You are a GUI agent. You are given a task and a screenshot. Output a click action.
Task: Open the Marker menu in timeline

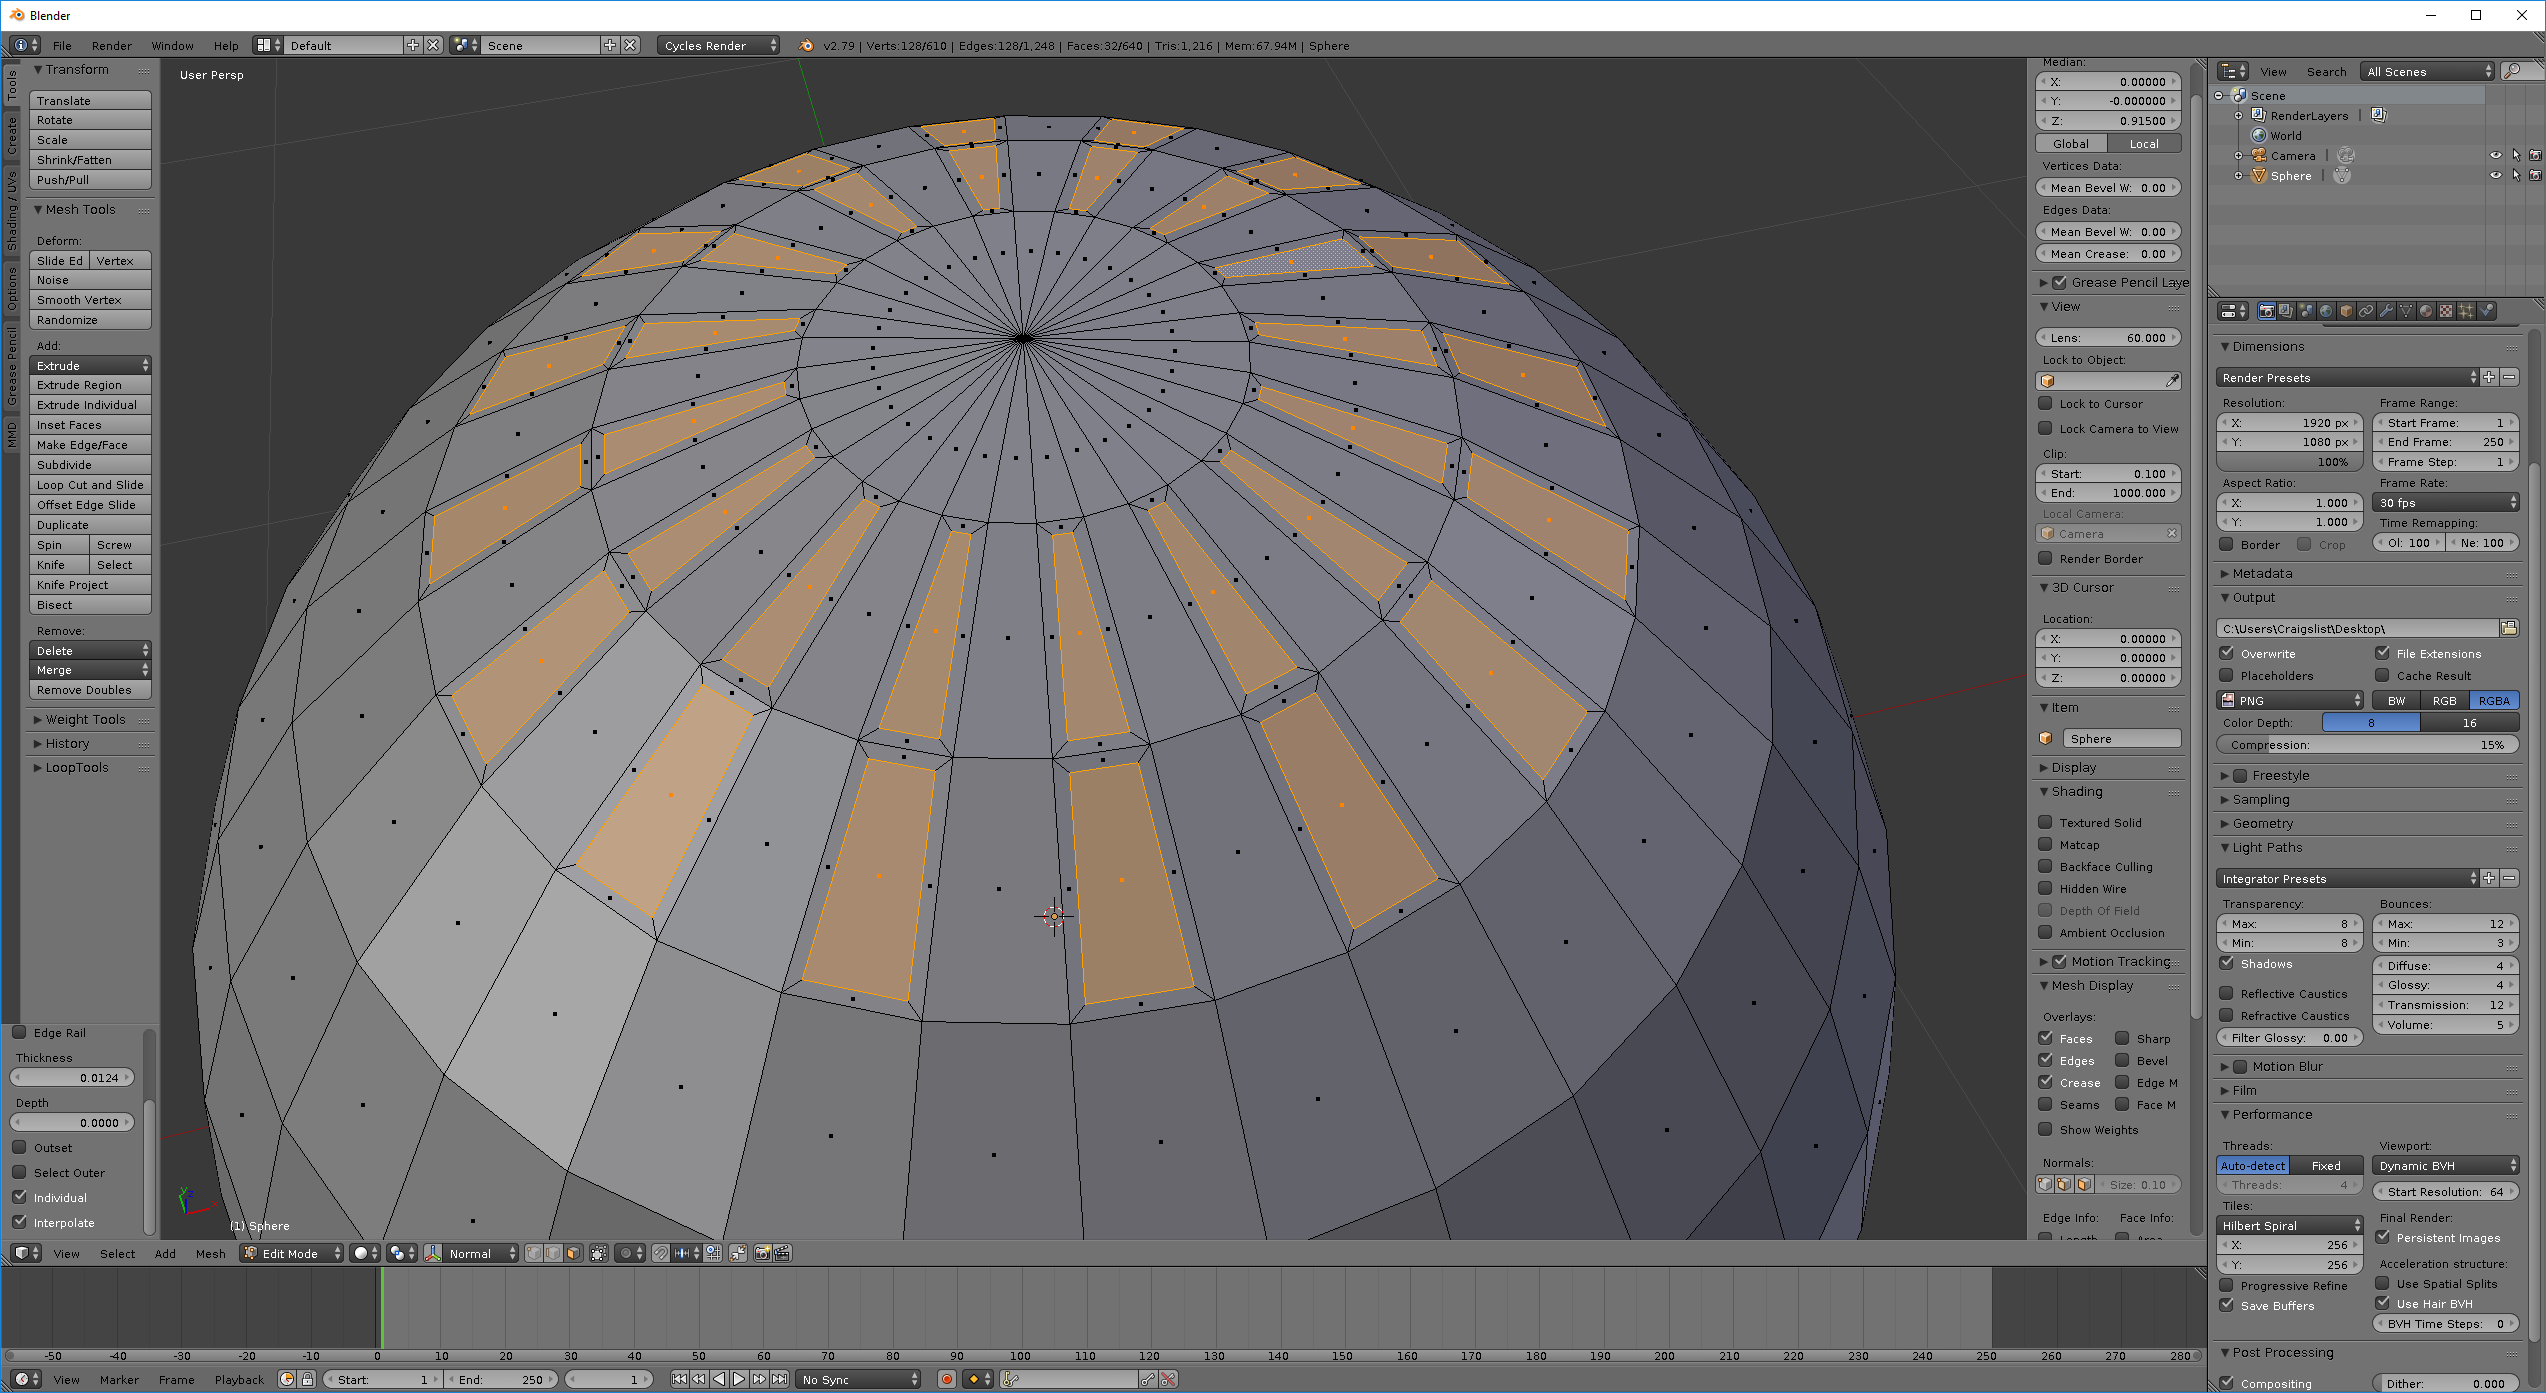click(119, 1379)
